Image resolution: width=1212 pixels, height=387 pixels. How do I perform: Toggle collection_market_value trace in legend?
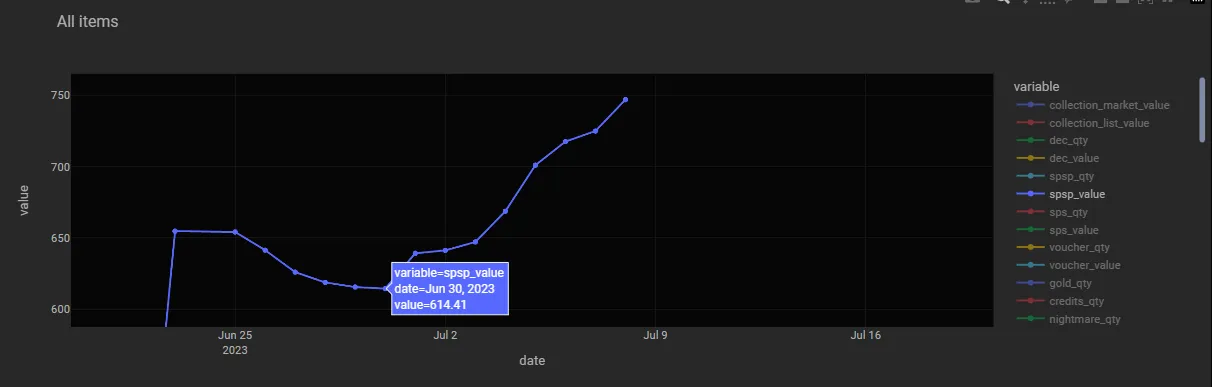tap(1091, 105)
